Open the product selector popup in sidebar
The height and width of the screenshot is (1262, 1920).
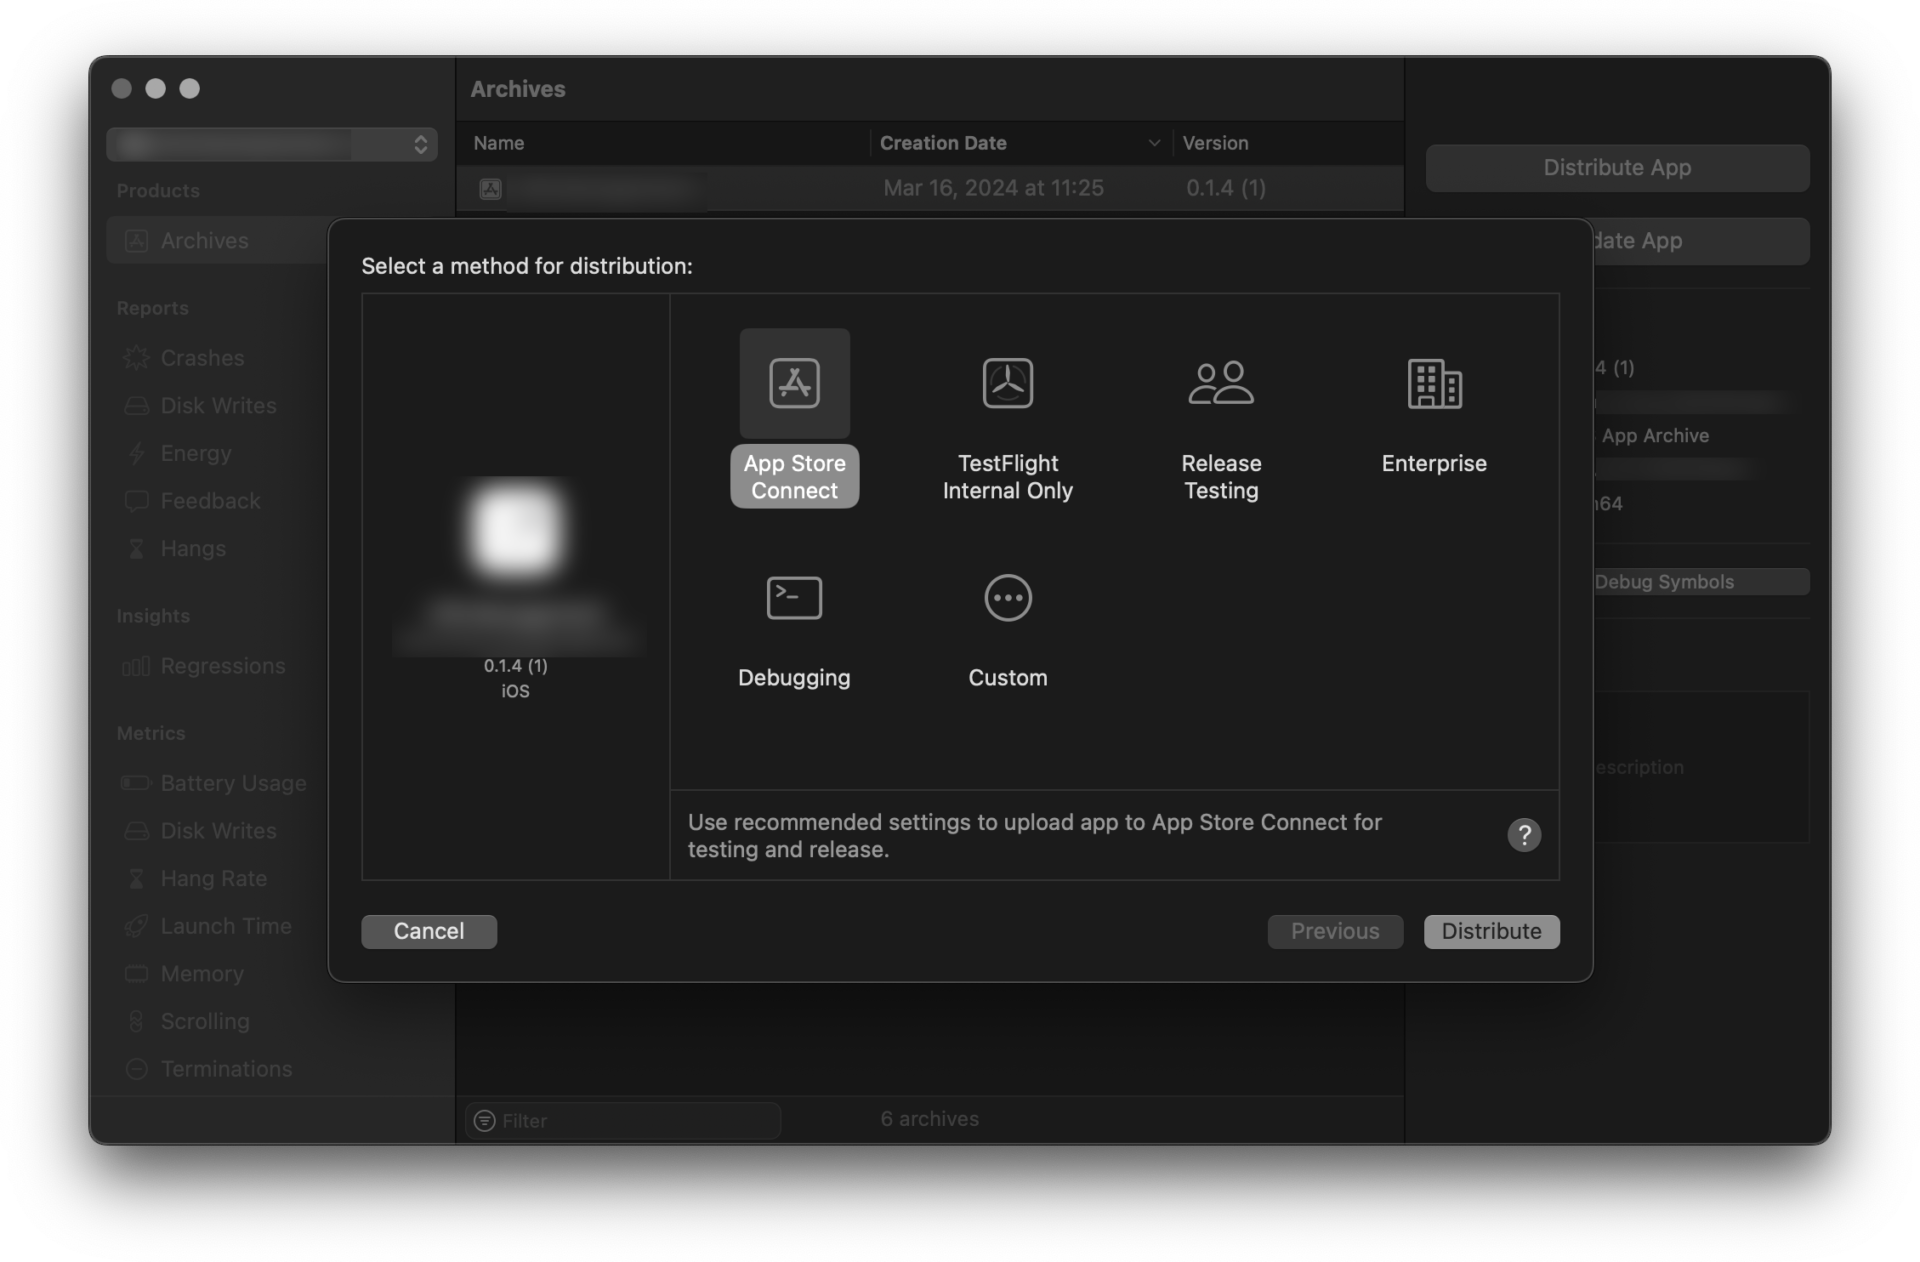tap(272, 144)
